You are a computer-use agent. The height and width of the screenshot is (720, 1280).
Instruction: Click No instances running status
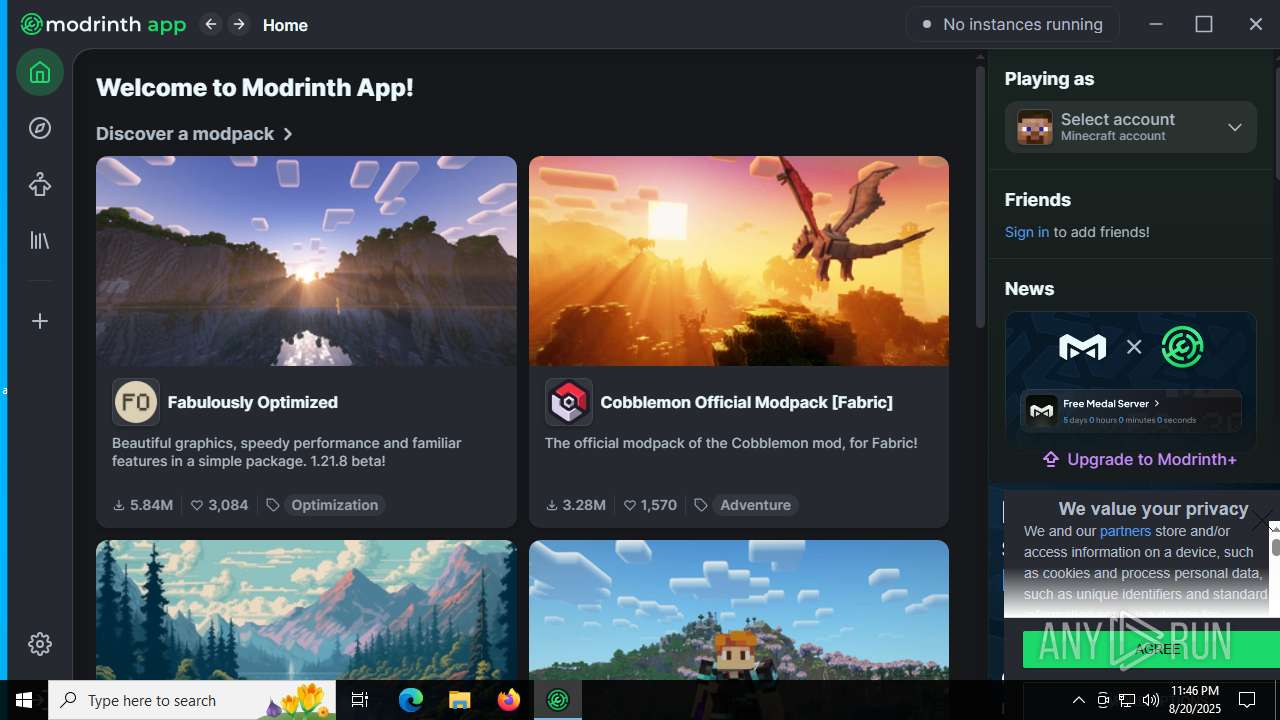click(1013, 24)
